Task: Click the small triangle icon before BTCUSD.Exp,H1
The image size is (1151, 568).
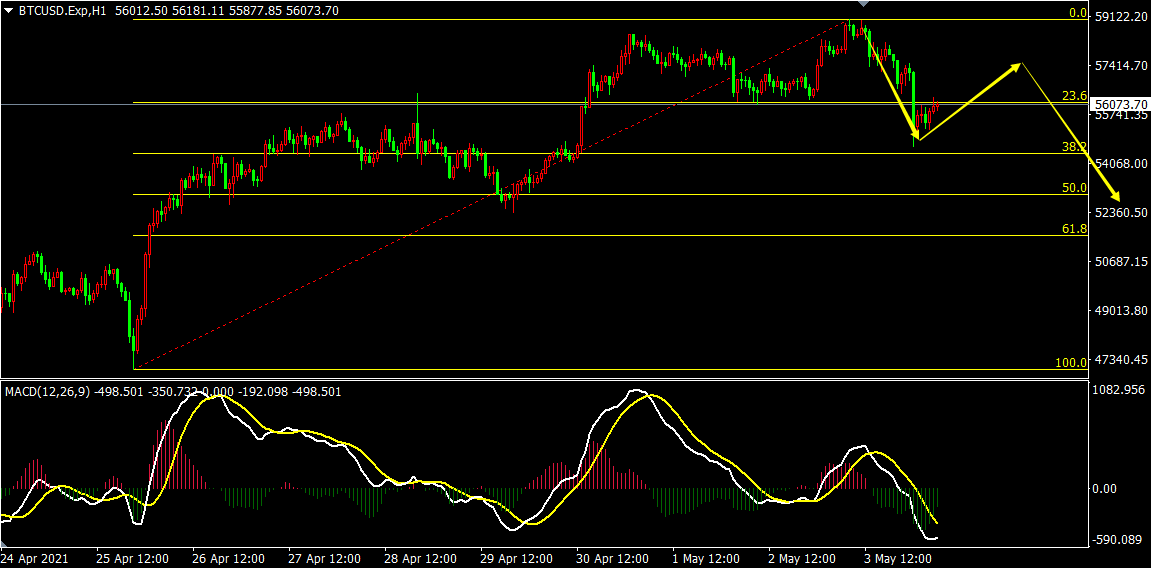Action: point(10,10)
